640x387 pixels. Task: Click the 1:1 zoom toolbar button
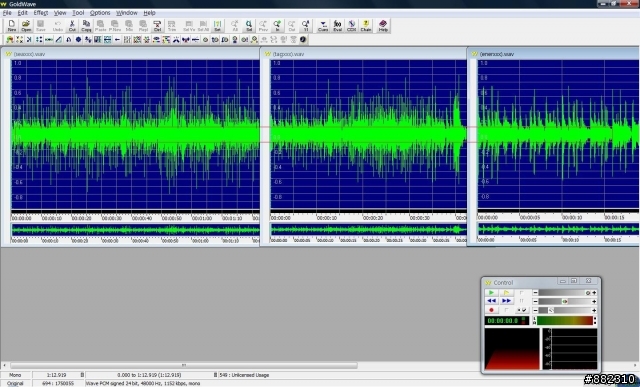pos(306,26)
